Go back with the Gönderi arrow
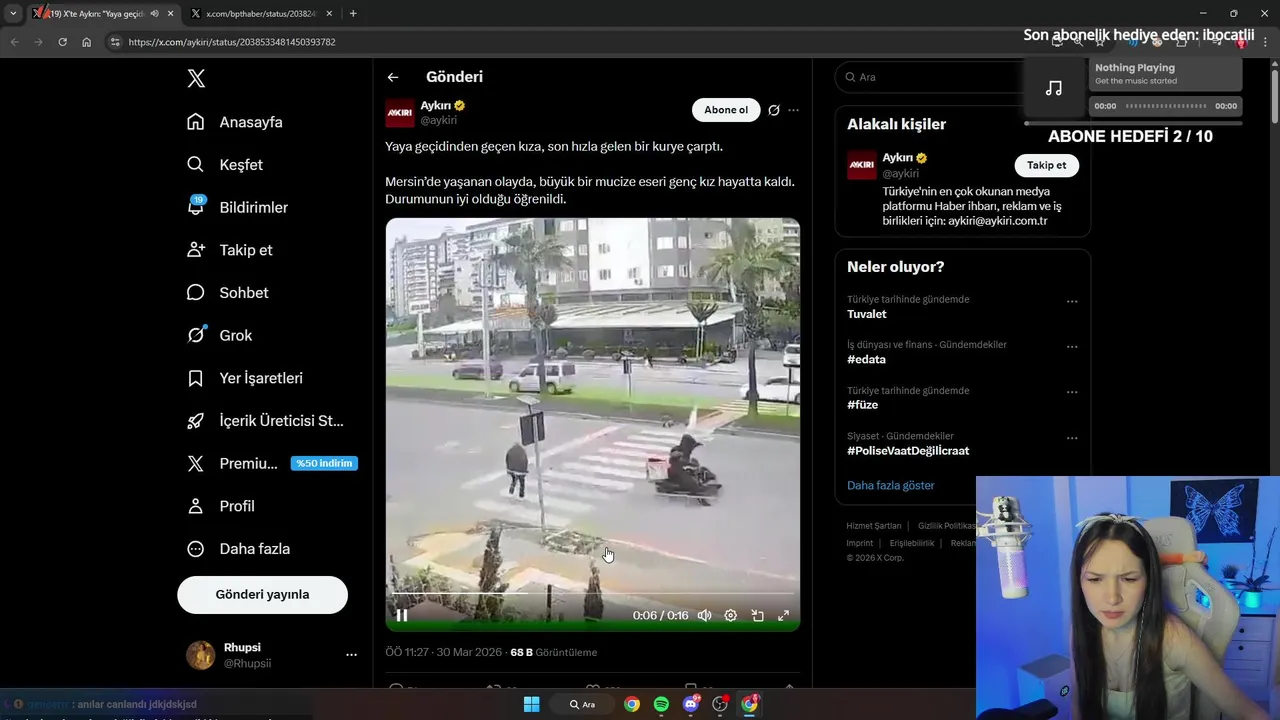This screenshot has width=1280, height=720. [x=393, y=77]
